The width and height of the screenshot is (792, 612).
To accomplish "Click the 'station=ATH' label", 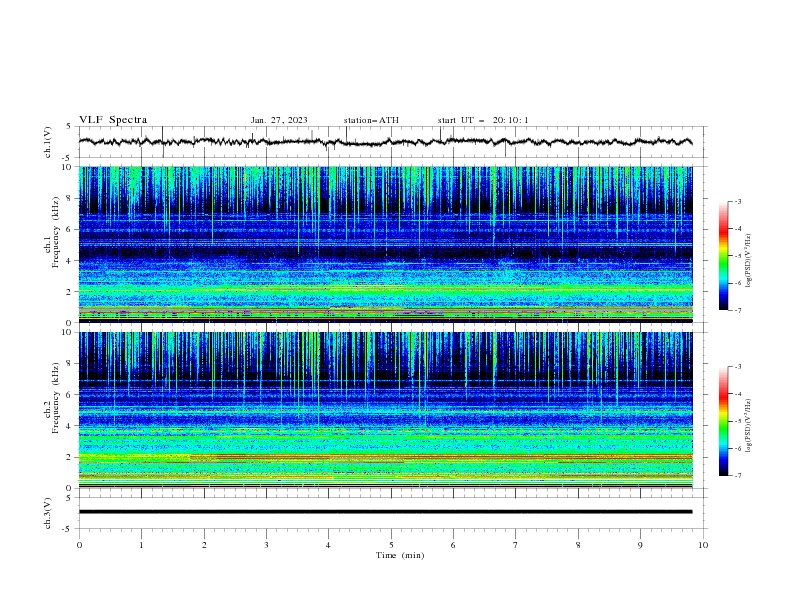I will tap(371, 120).
